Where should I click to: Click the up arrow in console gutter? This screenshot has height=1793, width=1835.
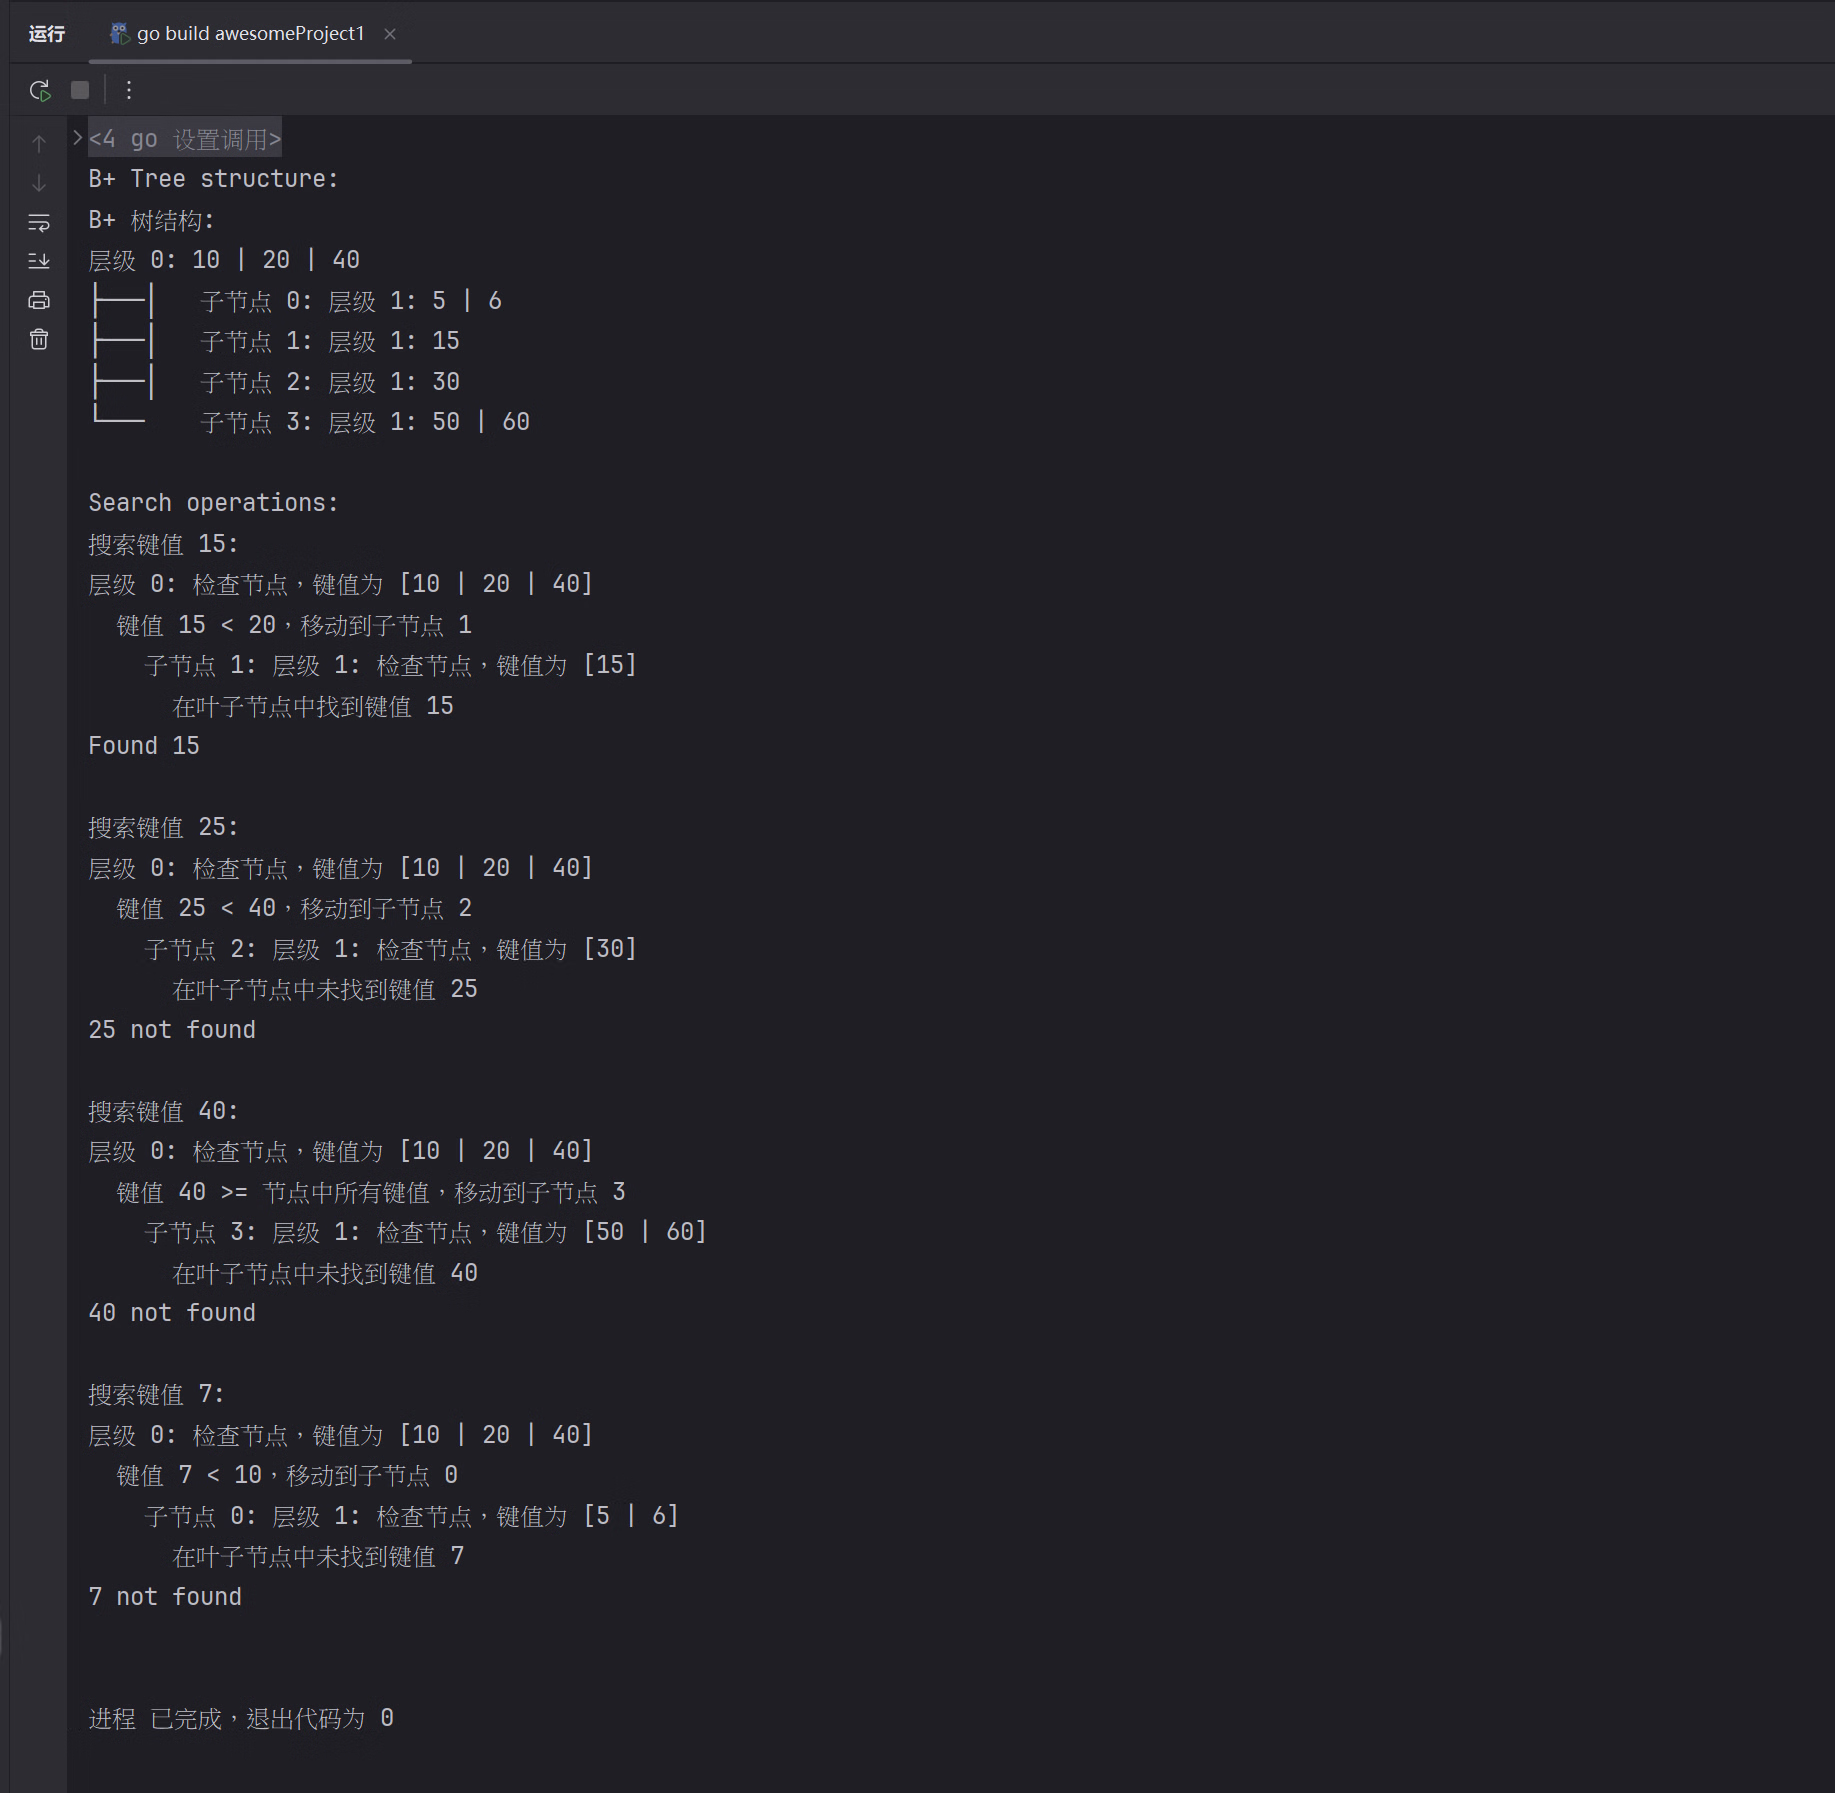39,144
